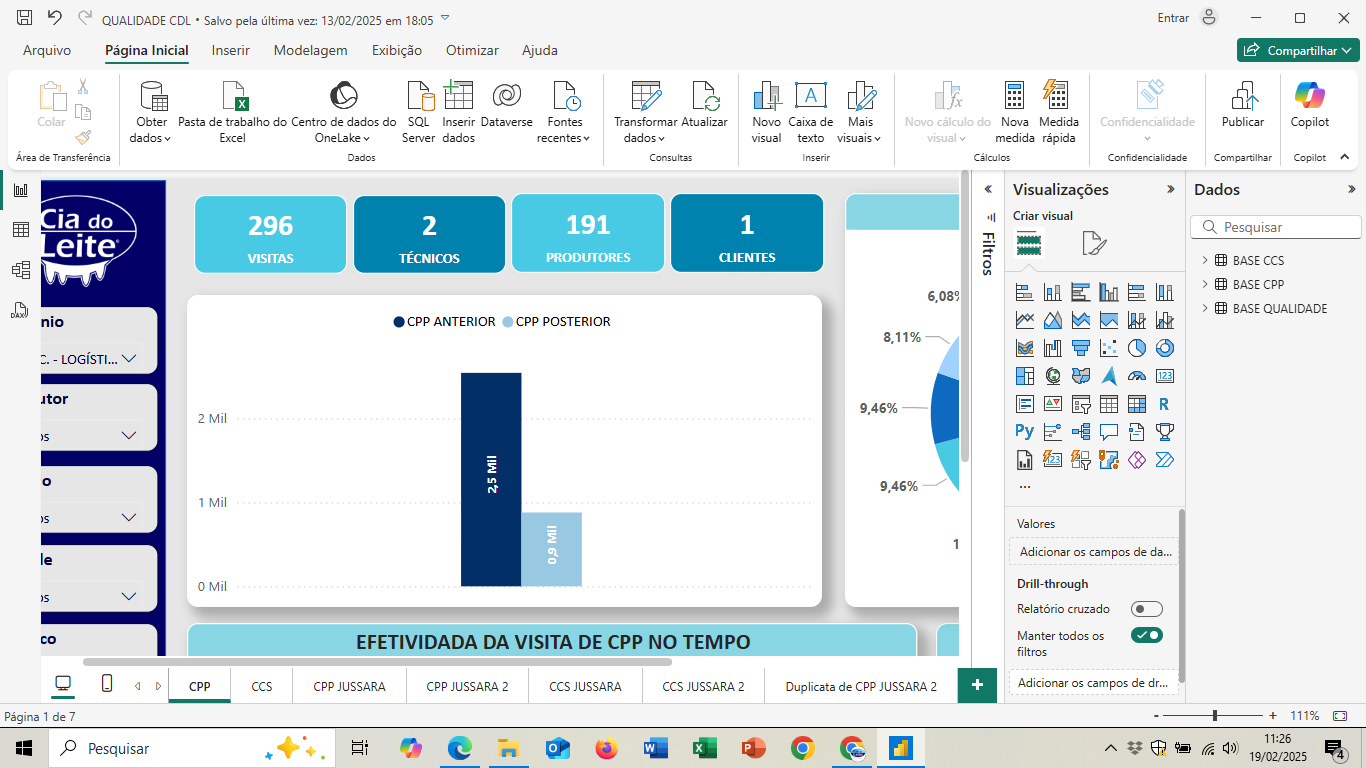This screenshot has height=768, width=1366.
Task: Switch to the CCS JUSSARA page
Action: pyautogui.click(x=585, y=686)
